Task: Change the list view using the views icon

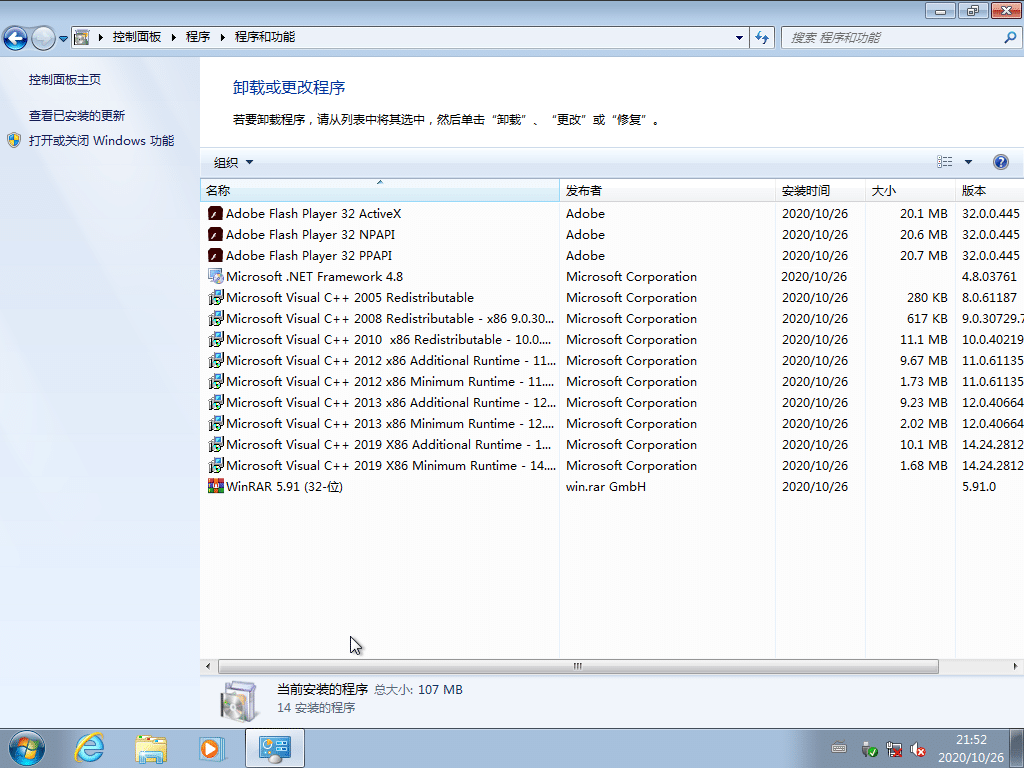Action: coord(945,161)
